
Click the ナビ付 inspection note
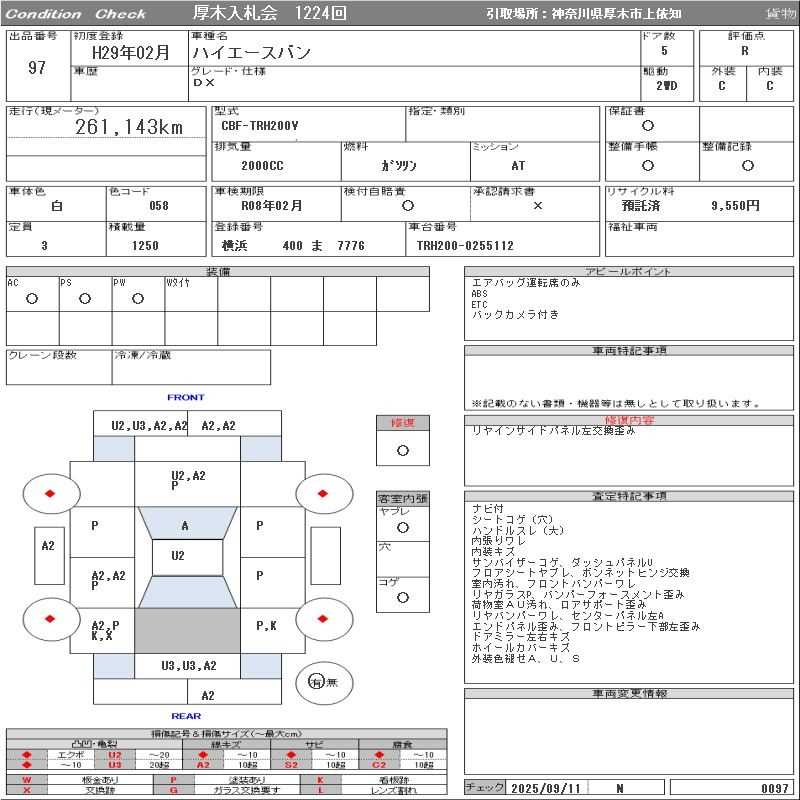point(488,508)
